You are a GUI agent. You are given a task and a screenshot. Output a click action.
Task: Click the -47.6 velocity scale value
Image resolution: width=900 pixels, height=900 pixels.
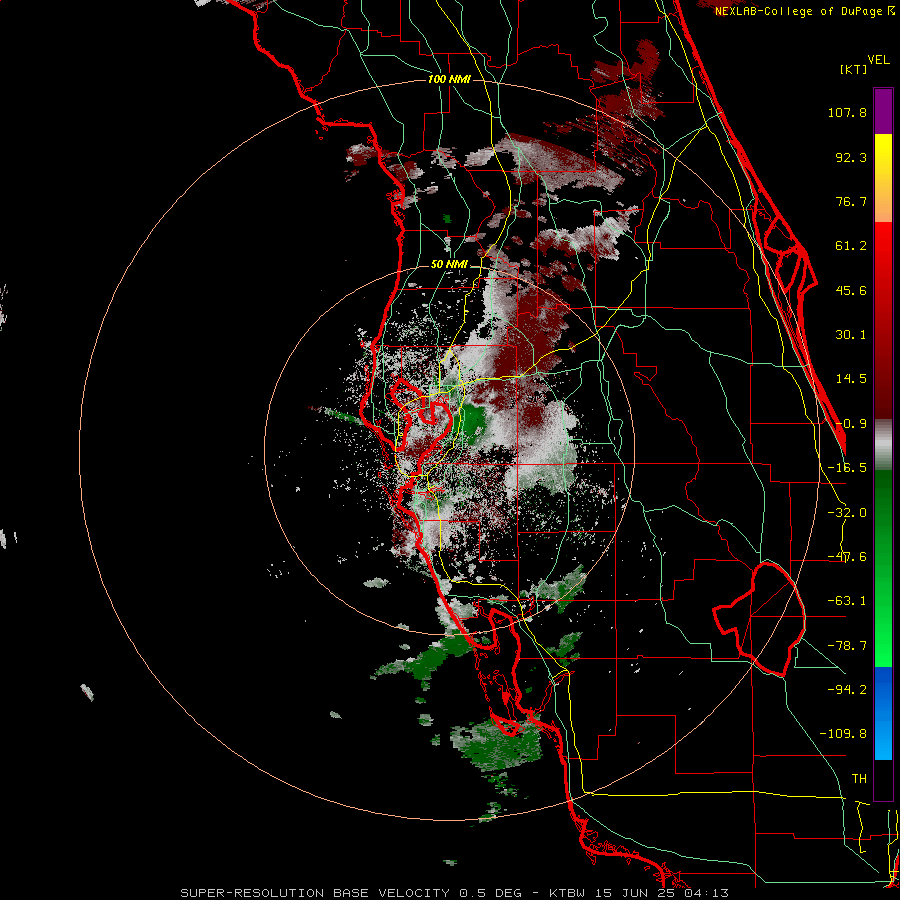(x=847, y=557)
